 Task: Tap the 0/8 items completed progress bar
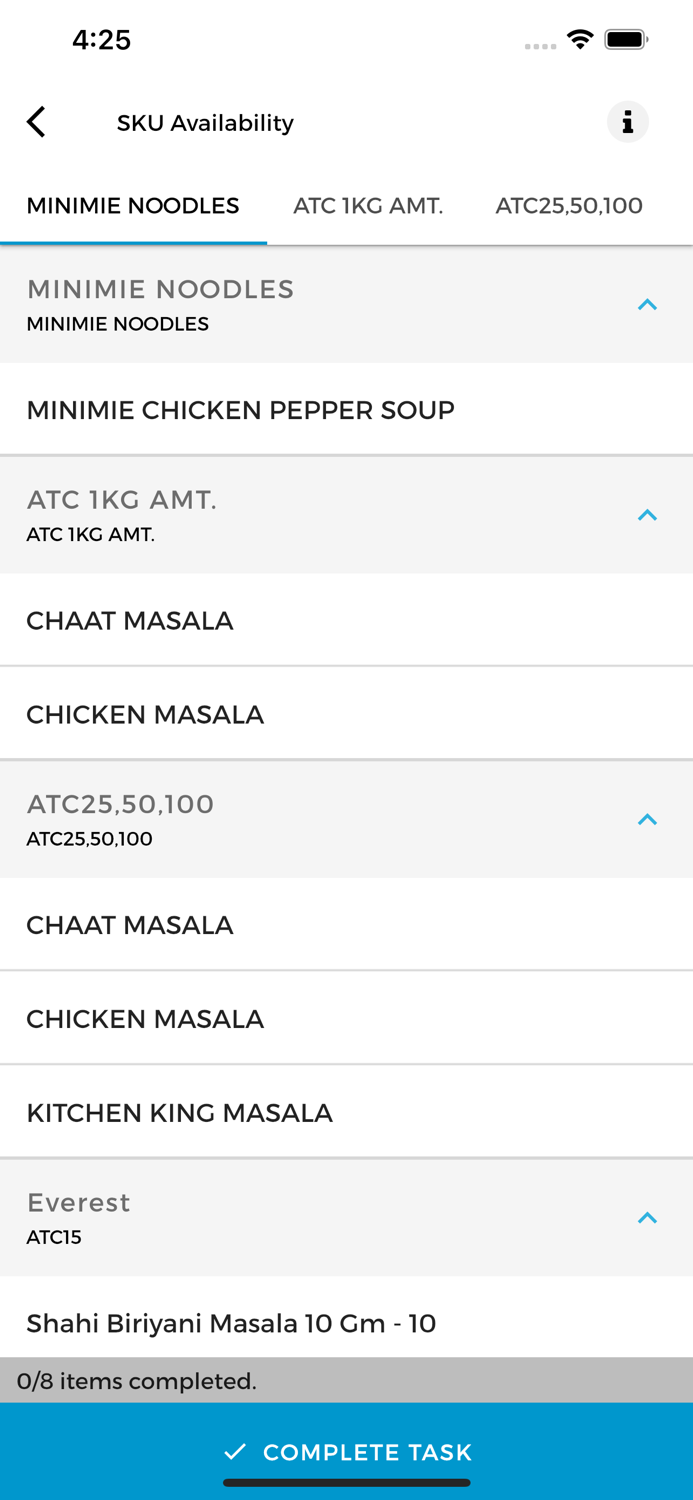[346, 1381]
